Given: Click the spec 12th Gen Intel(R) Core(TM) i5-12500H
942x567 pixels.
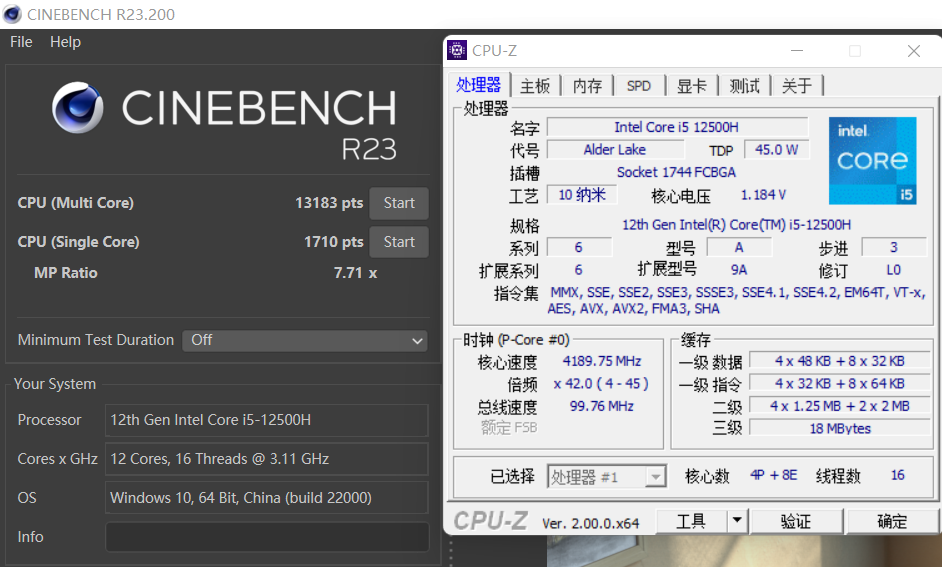Looking at the screenshot, I should 737,225.
